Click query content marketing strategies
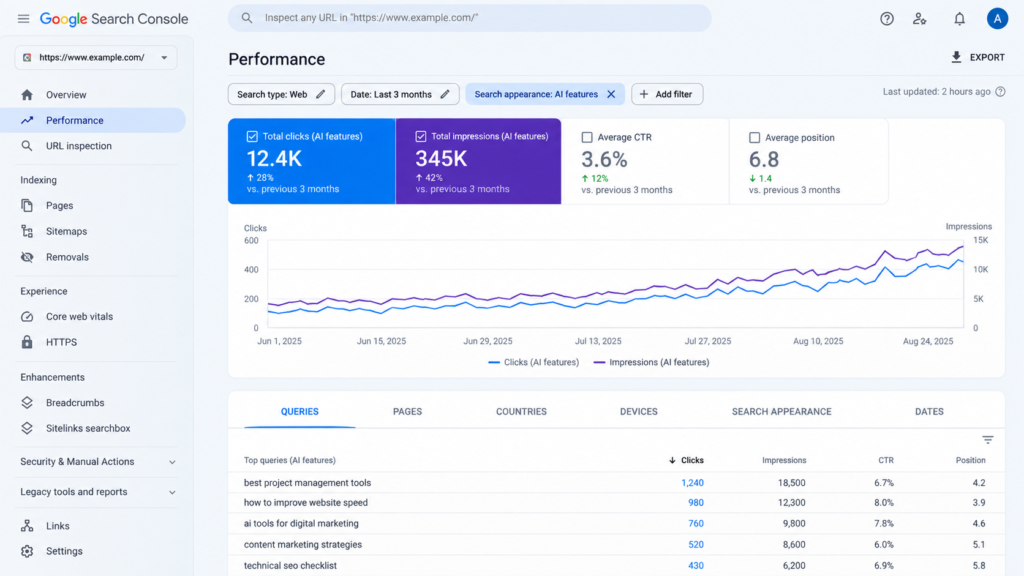The height and width of the screenshot is (576, 1024). (x=302, y=545)
